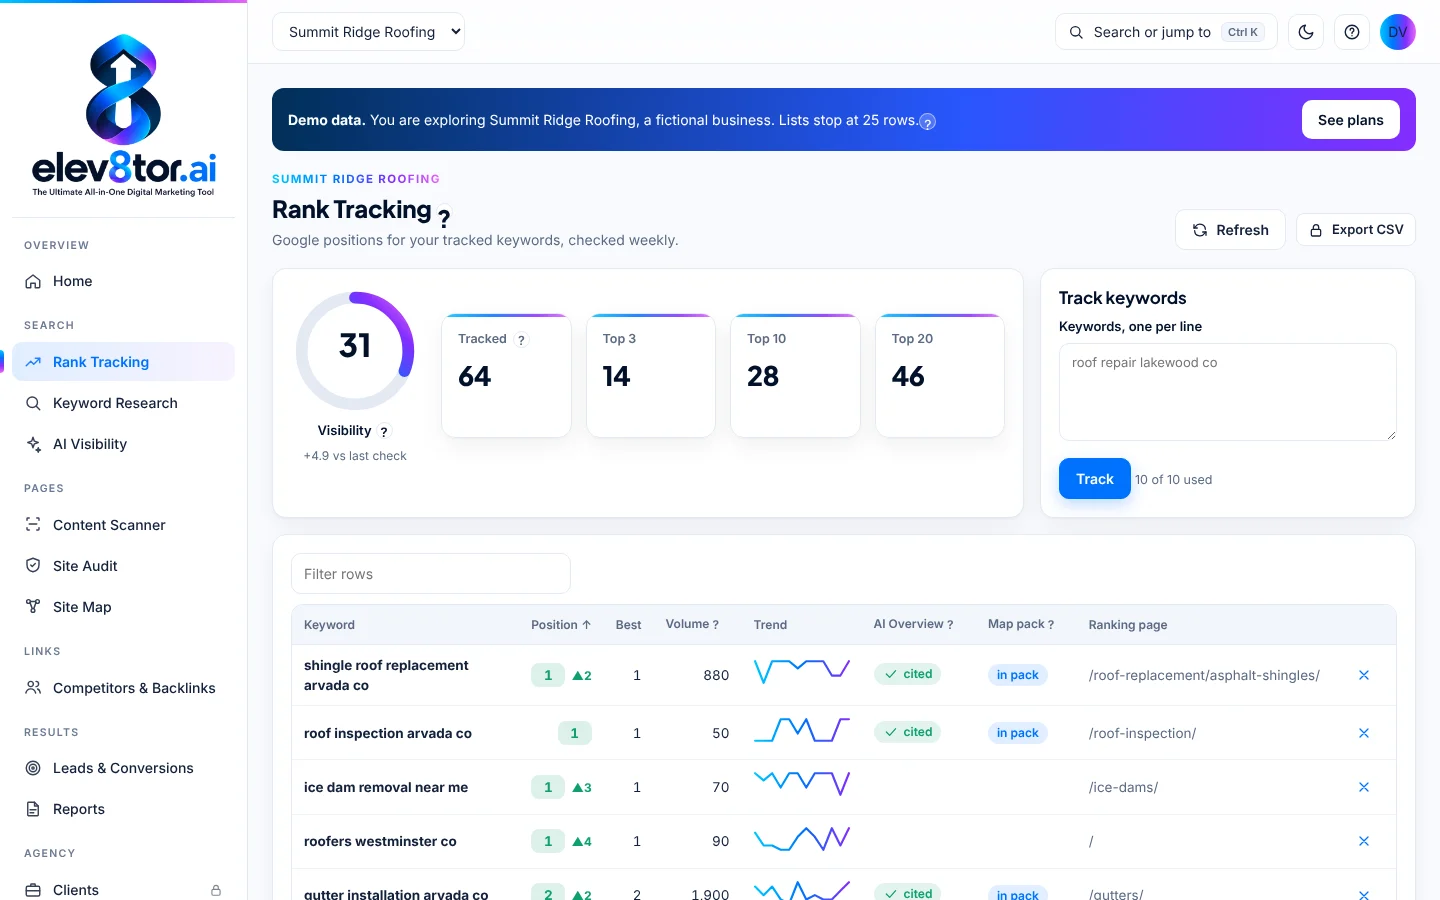The height and width of the screenshot is (900, 1440).
Task: Click the Top 20 stat card
Action: click(x=940, y=376)
